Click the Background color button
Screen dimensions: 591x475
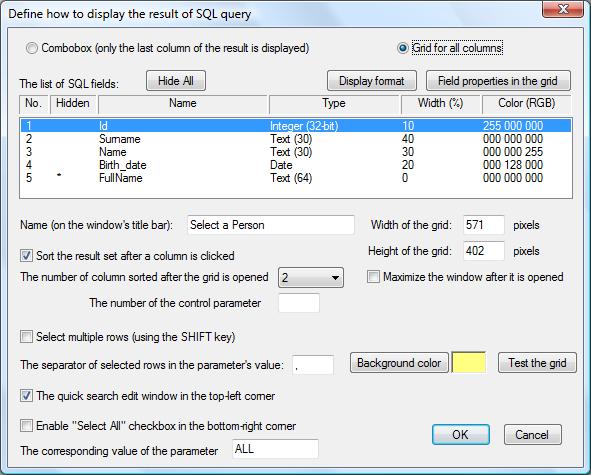(x=399, y=363)
